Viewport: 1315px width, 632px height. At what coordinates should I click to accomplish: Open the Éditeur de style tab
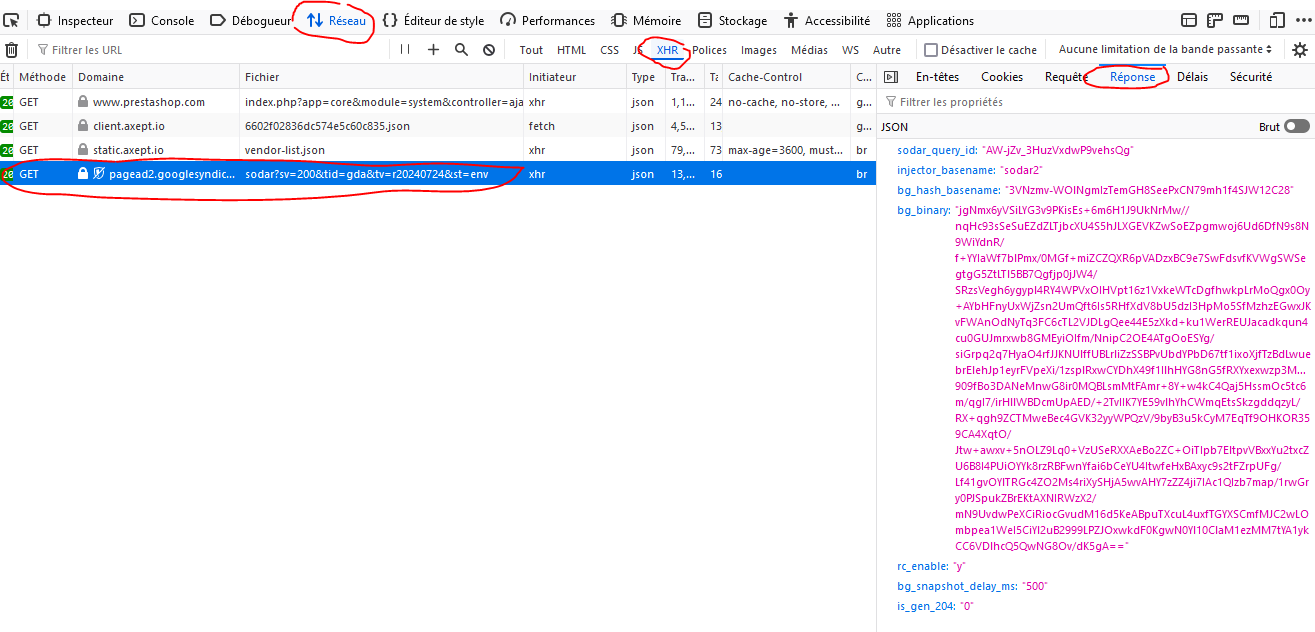(x=433, y=20)
